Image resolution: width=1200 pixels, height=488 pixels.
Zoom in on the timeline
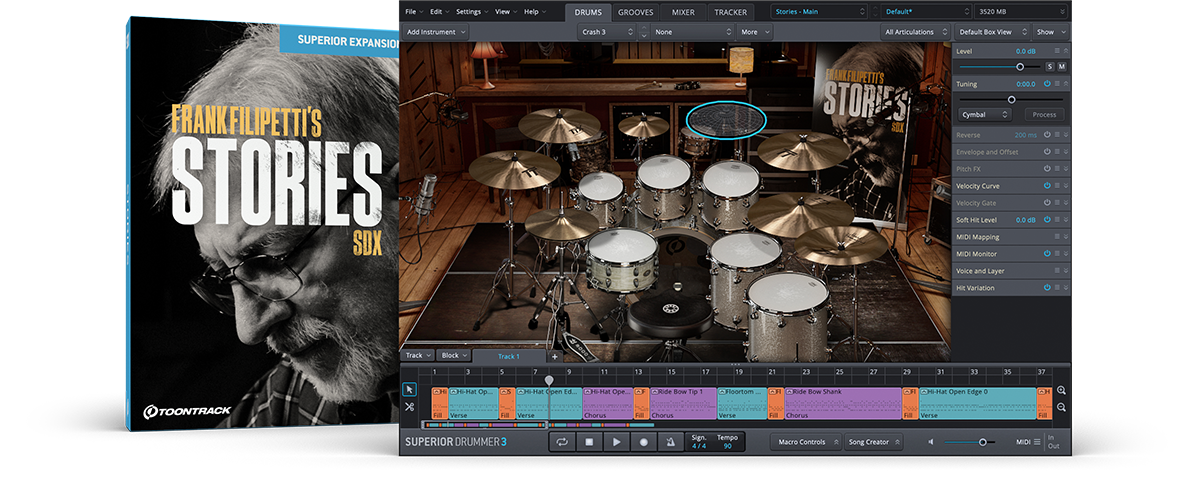click(x=1061, y=391)
